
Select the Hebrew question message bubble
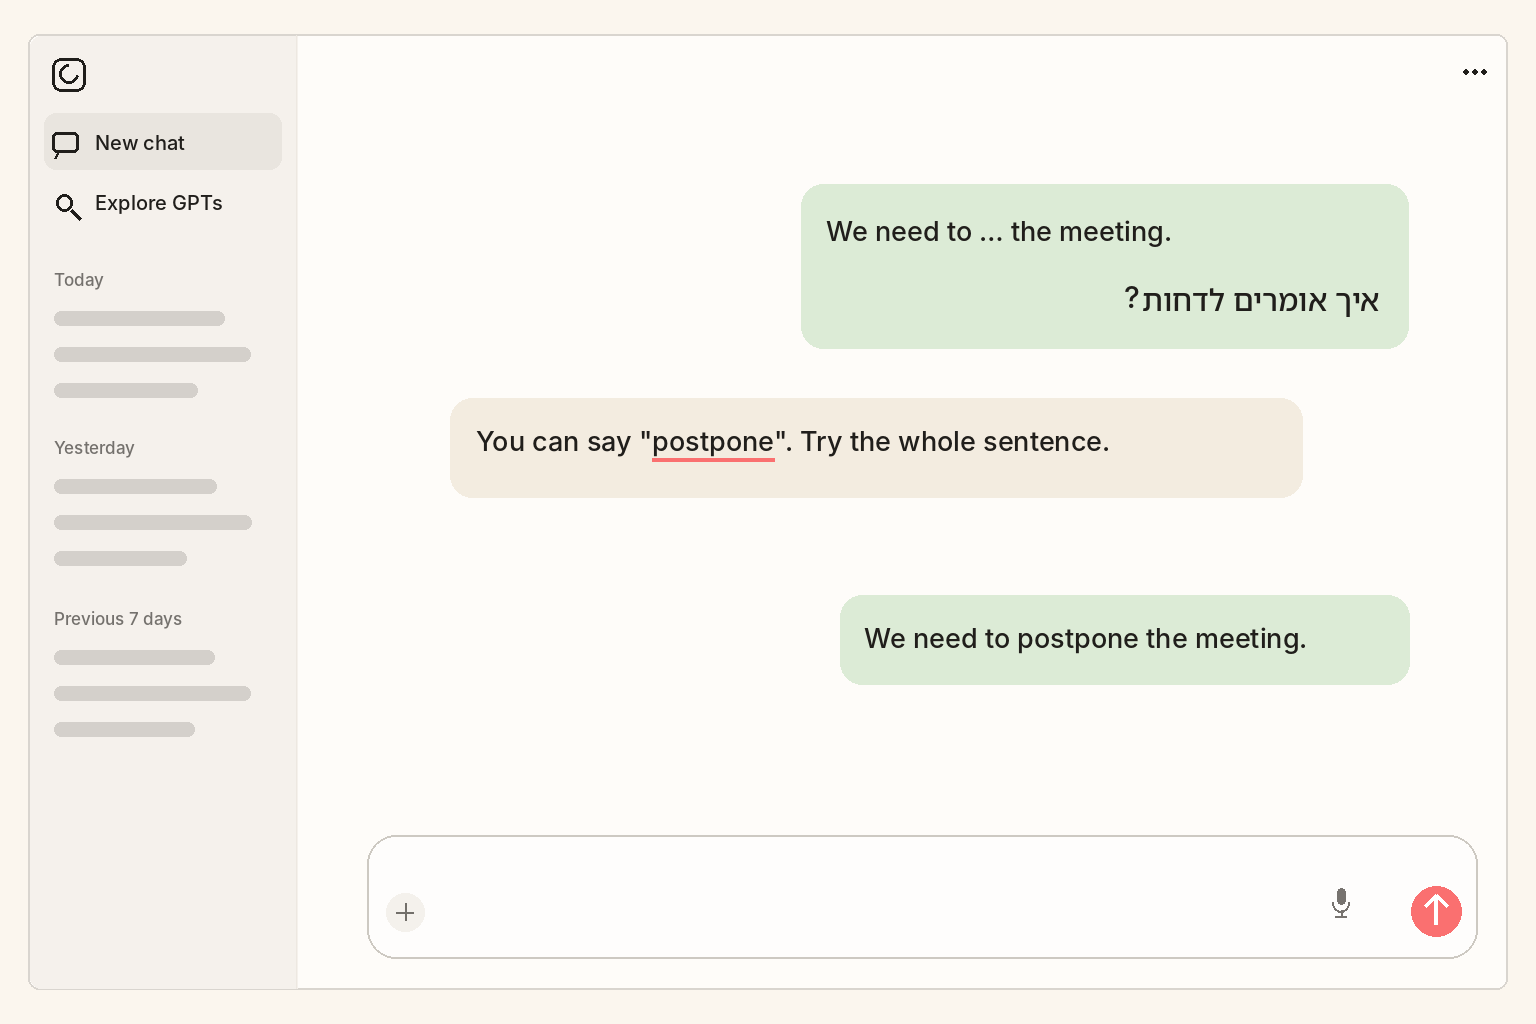[x=1104, y=266]
